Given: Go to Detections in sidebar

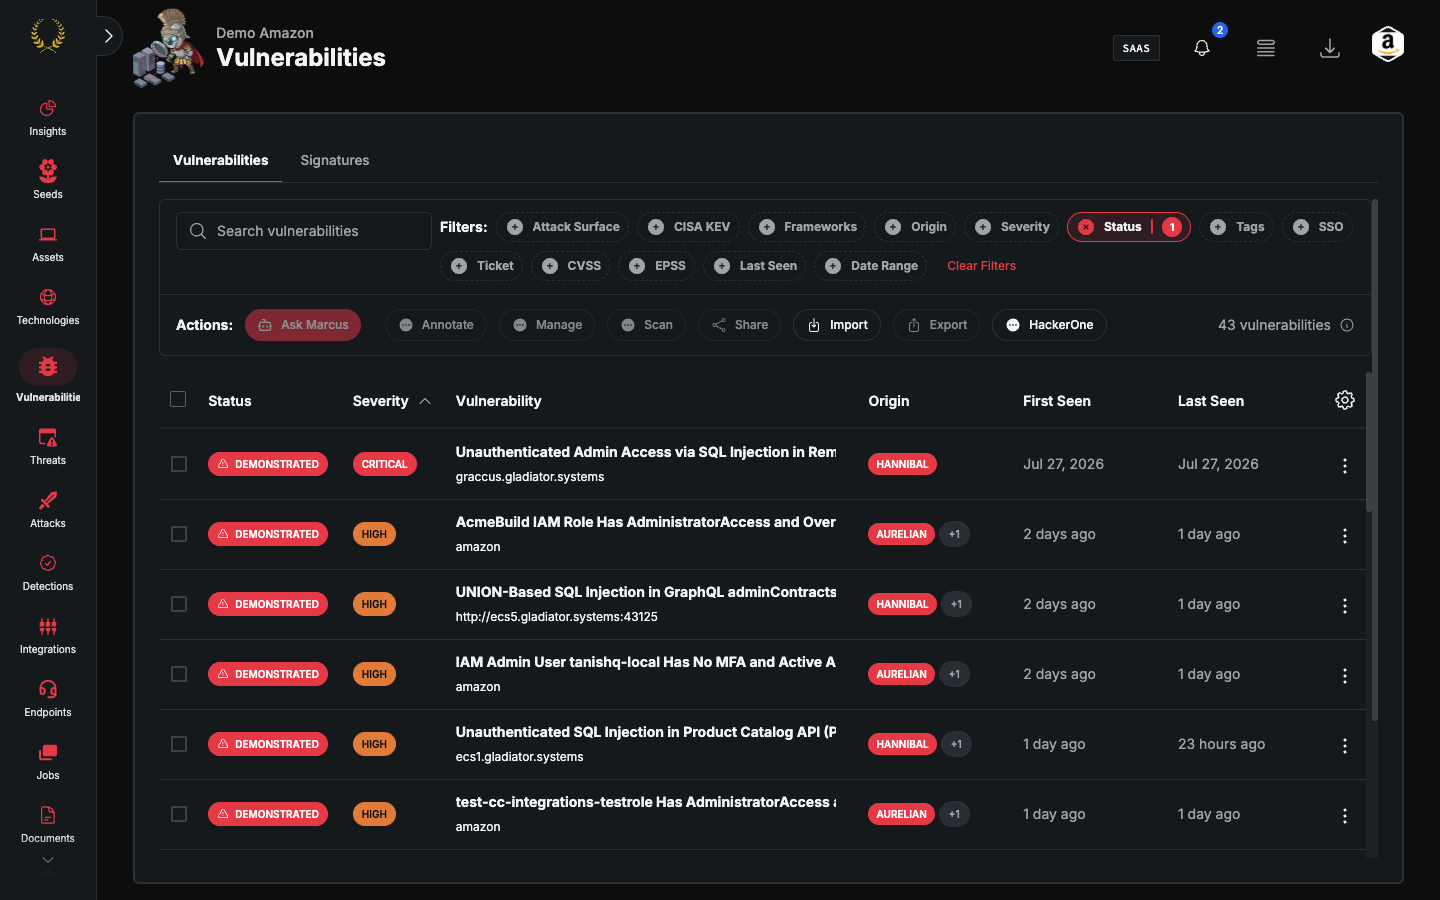Looking at the screenshot, I should pyautogui.click(x=47, y=572).
